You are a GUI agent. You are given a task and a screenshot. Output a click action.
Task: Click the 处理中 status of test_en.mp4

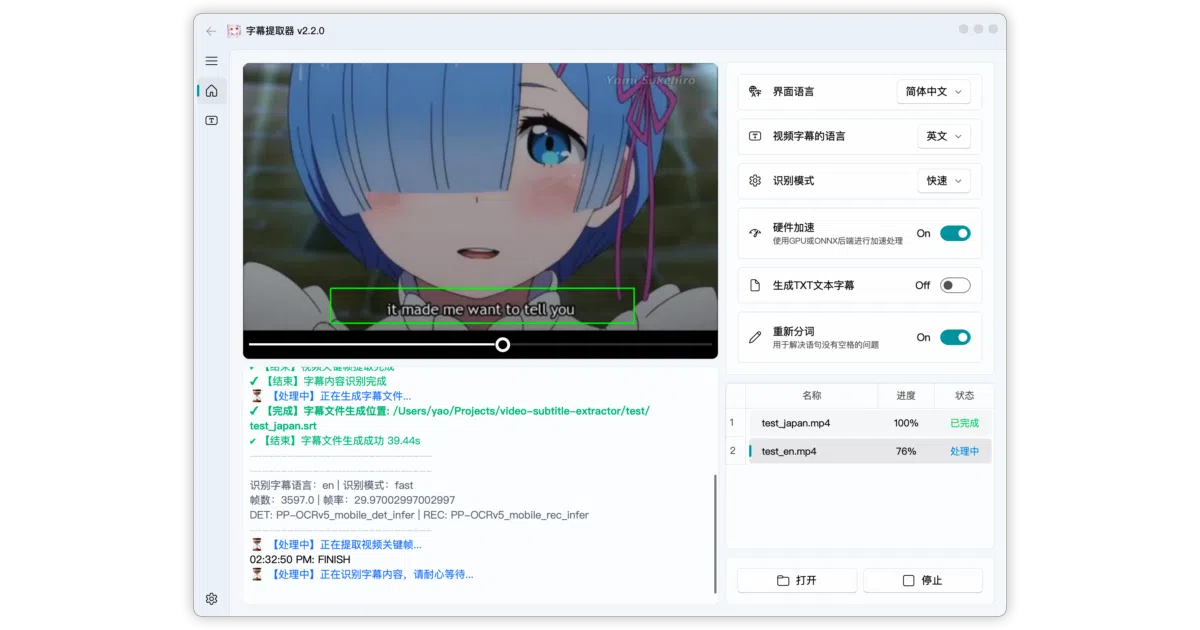pos(964,451)
